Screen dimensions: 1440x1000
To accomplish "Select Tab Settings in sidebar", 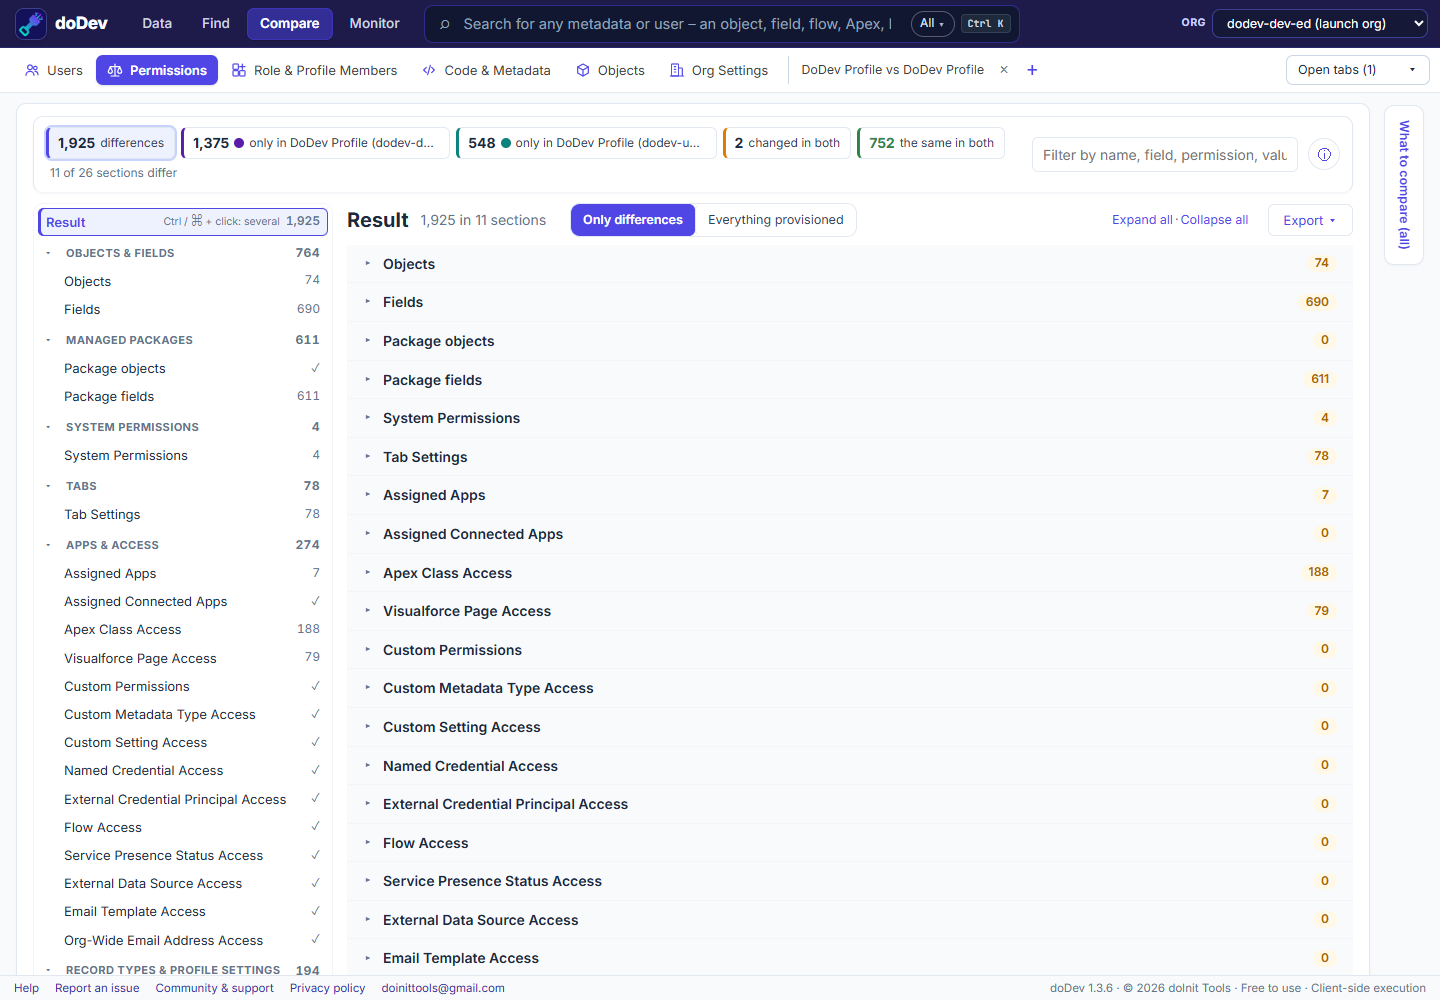I will tap(183, 515).
